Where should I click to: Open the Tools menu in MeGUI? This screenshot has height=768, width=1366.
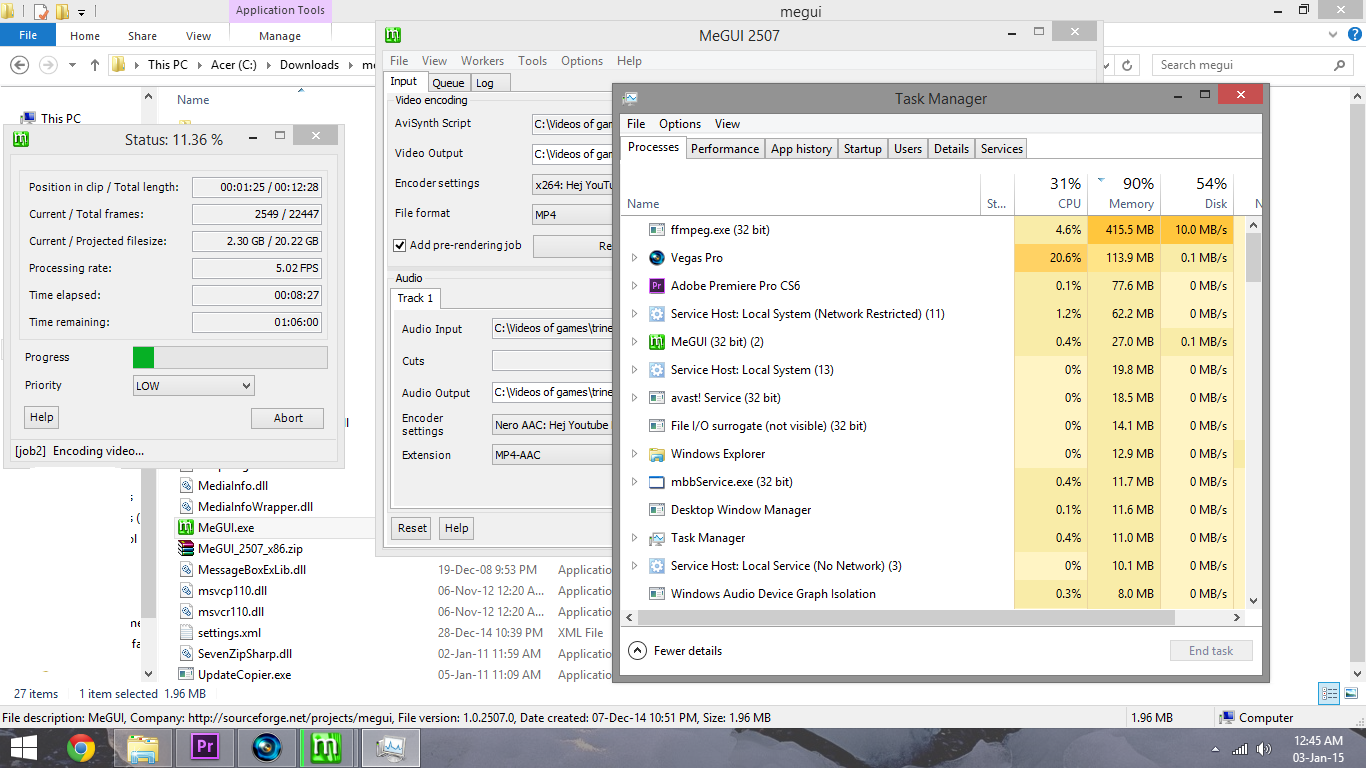[x=532, y=61]
